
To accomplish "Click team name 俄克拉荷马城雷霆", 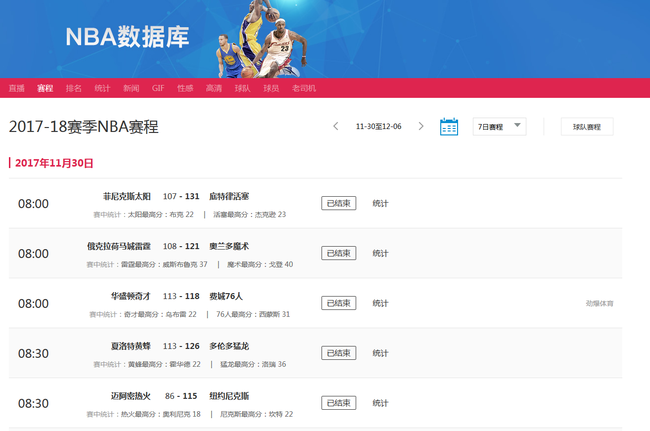I will pyautogui.click(x=119, y=246).
